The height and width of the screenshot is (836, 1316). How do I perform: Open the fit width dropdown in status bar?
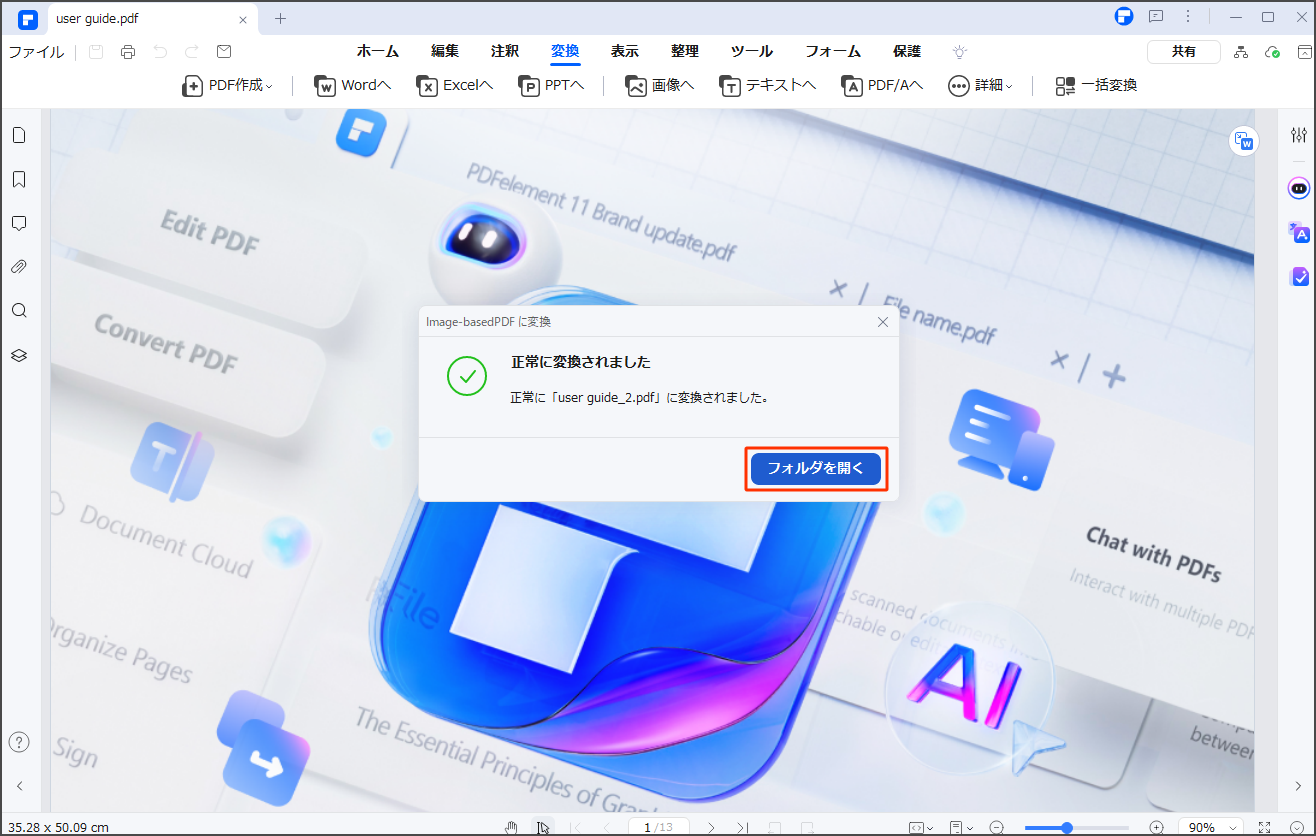tap(921, 827)
